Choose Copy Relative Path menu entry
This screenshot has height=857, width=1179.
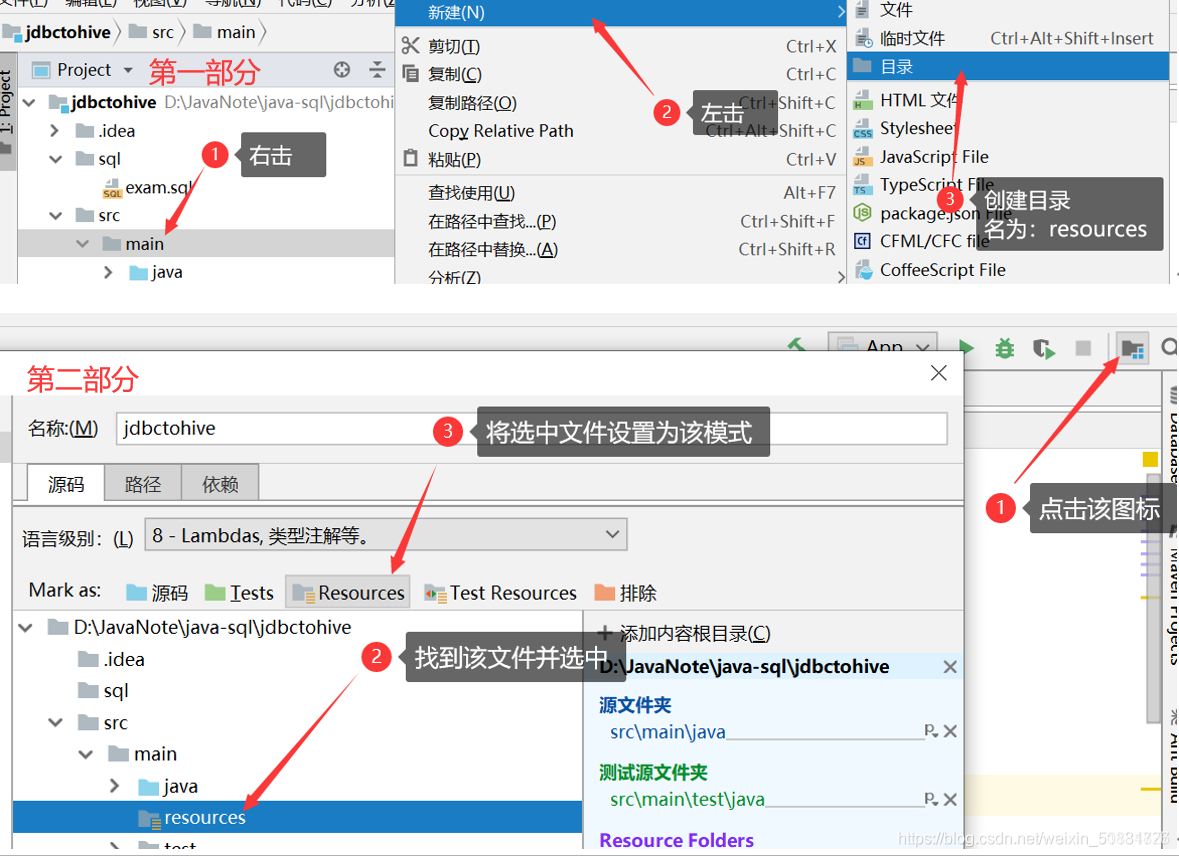tap(620, 131)
